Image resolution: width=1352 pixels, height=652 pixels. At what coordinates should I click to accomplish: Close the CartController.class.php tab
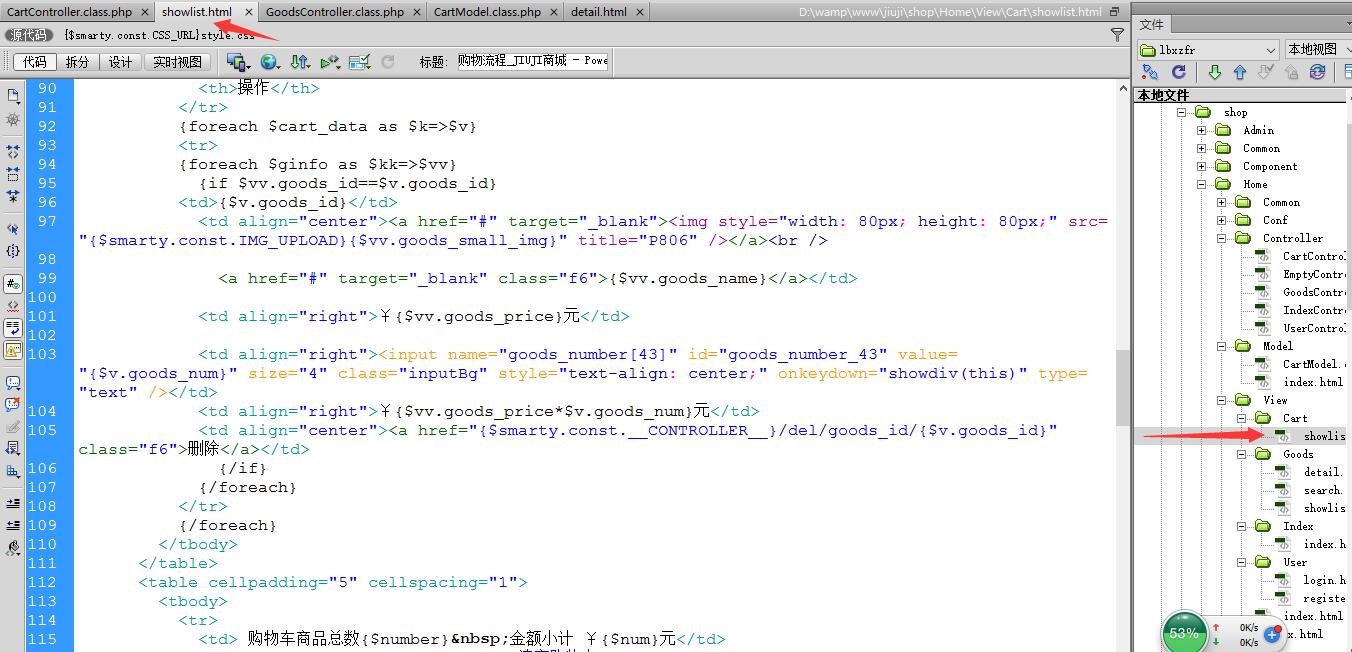[x=145, y=12]
